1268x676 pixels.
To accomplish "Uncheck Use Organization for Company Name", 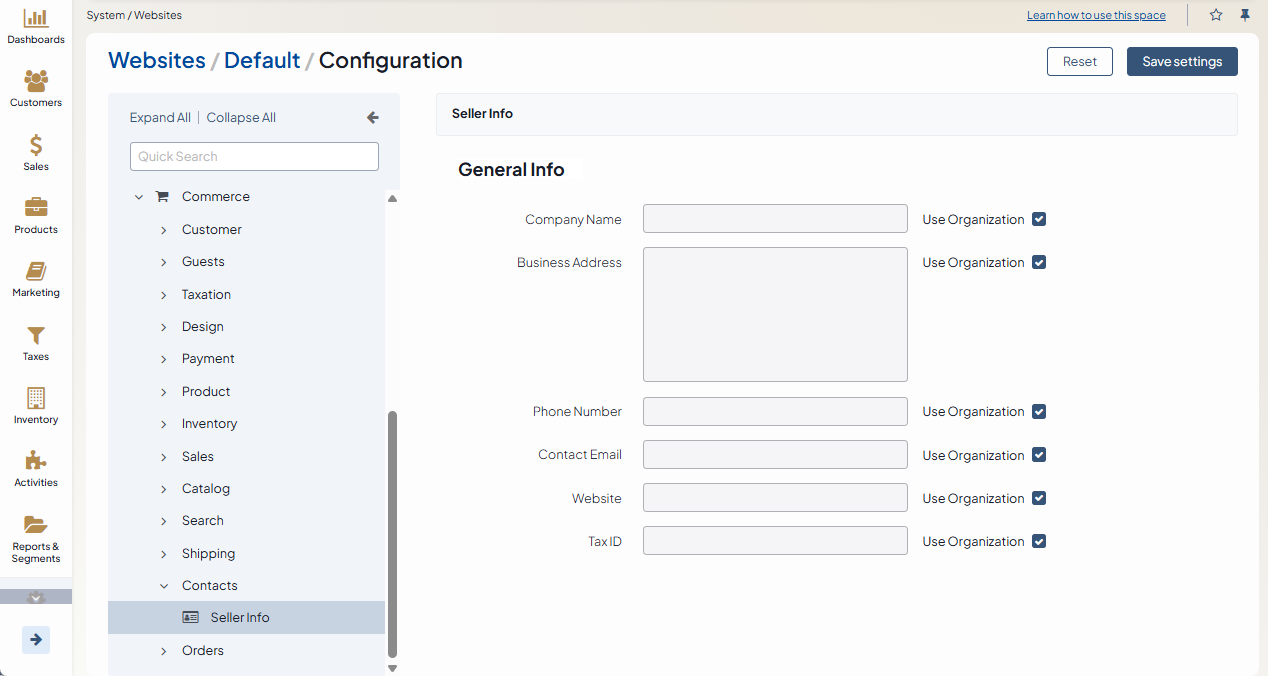I will click(x=1039, y=219).
